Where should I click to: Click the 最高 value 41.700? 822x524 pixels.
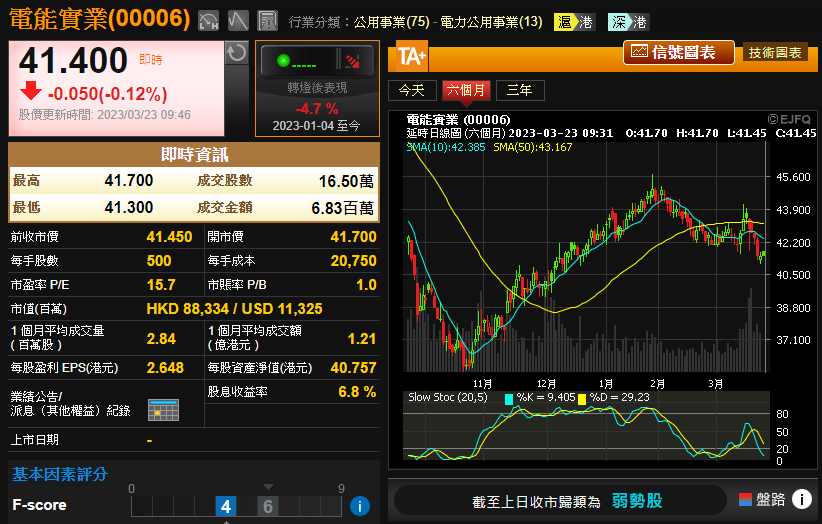[129, 181]
